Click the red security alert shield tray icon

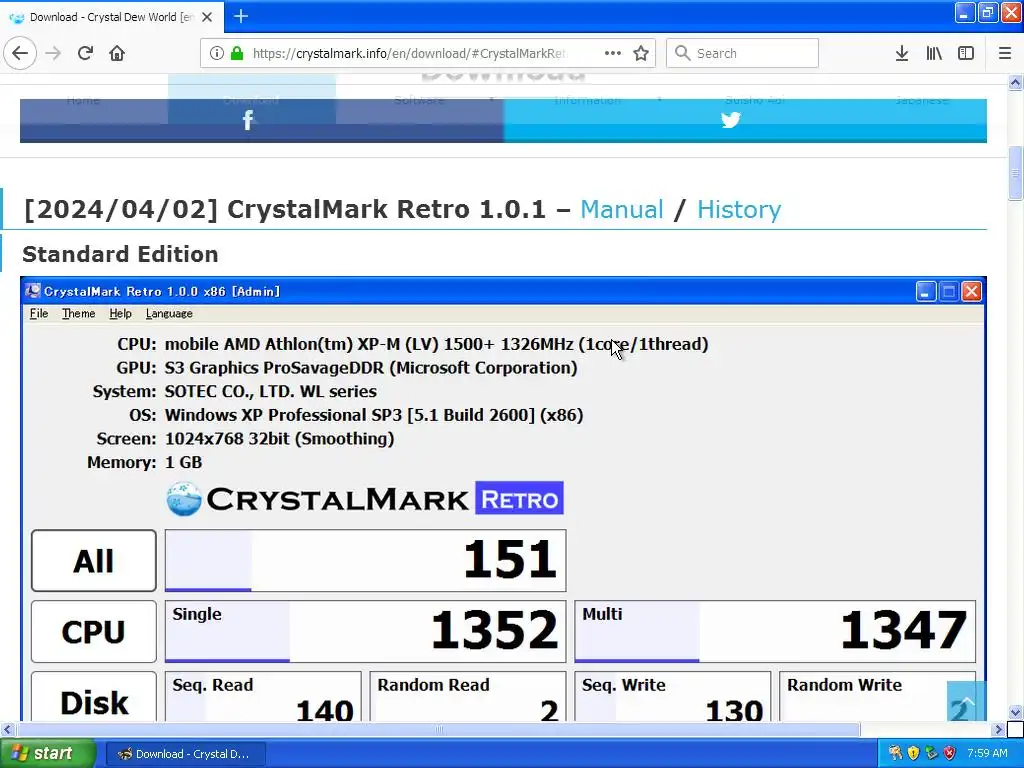pos(950,753)
